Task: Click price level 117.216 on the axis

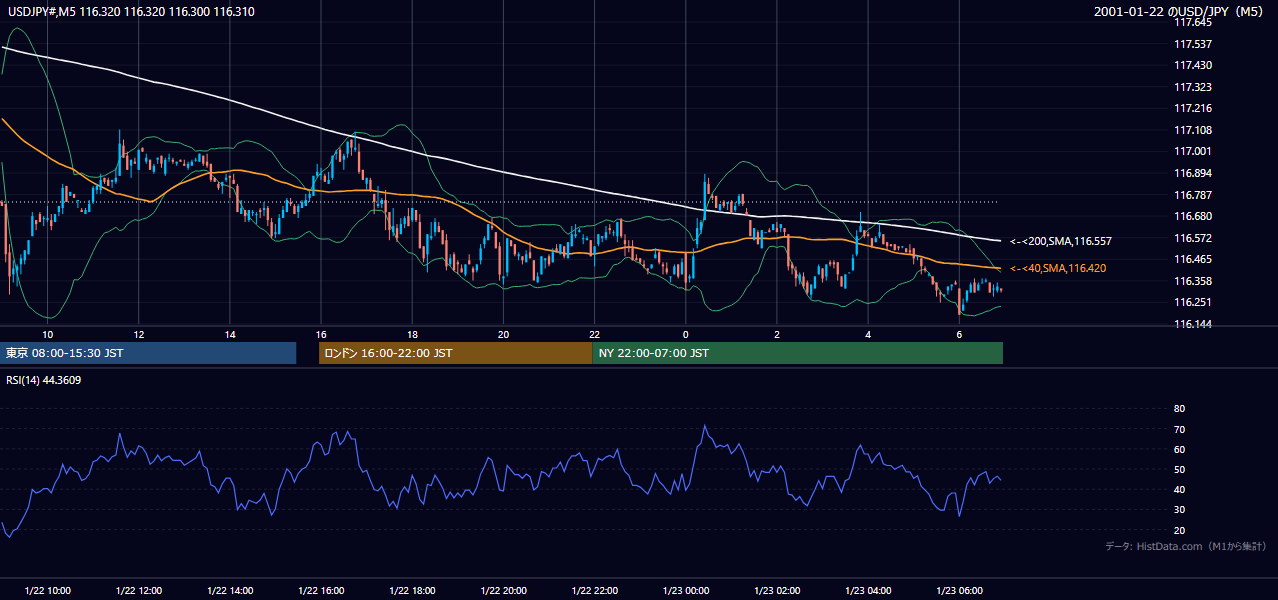Action: [1193, 108]
